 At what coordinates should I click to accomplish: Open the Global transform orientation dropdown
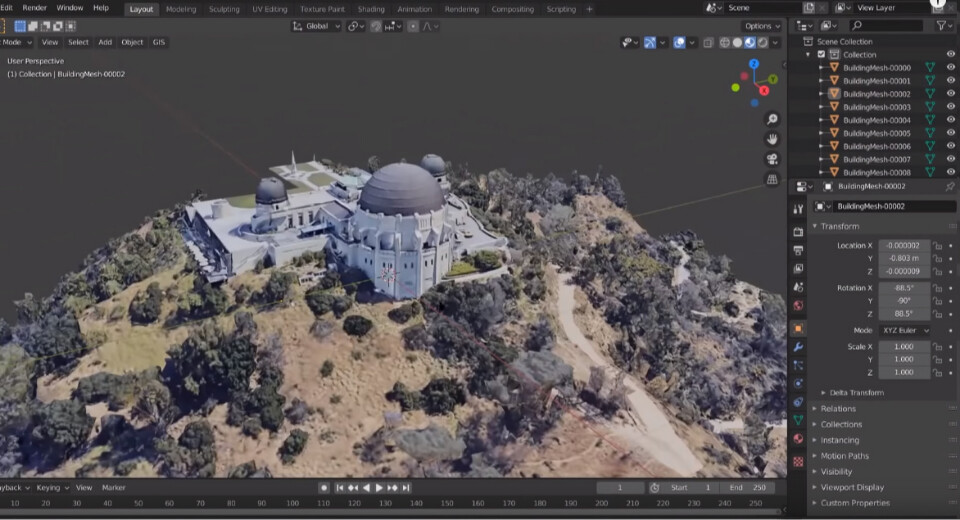coord(316,26)
